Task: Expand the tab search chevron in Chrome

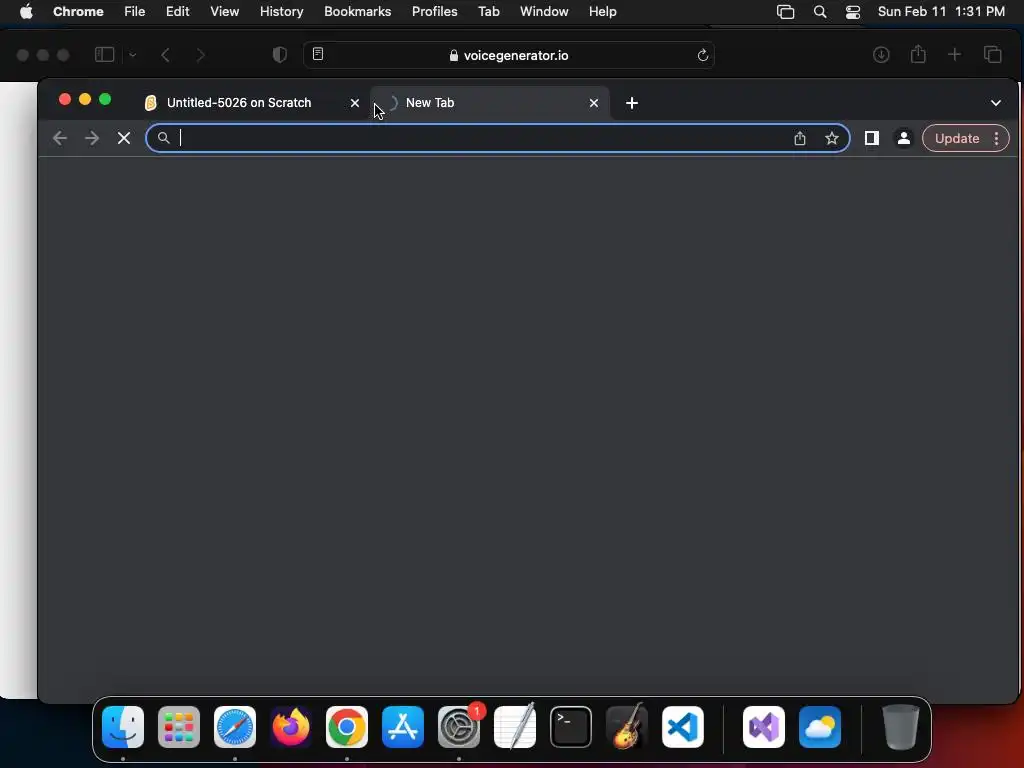Action: point(995,103)
